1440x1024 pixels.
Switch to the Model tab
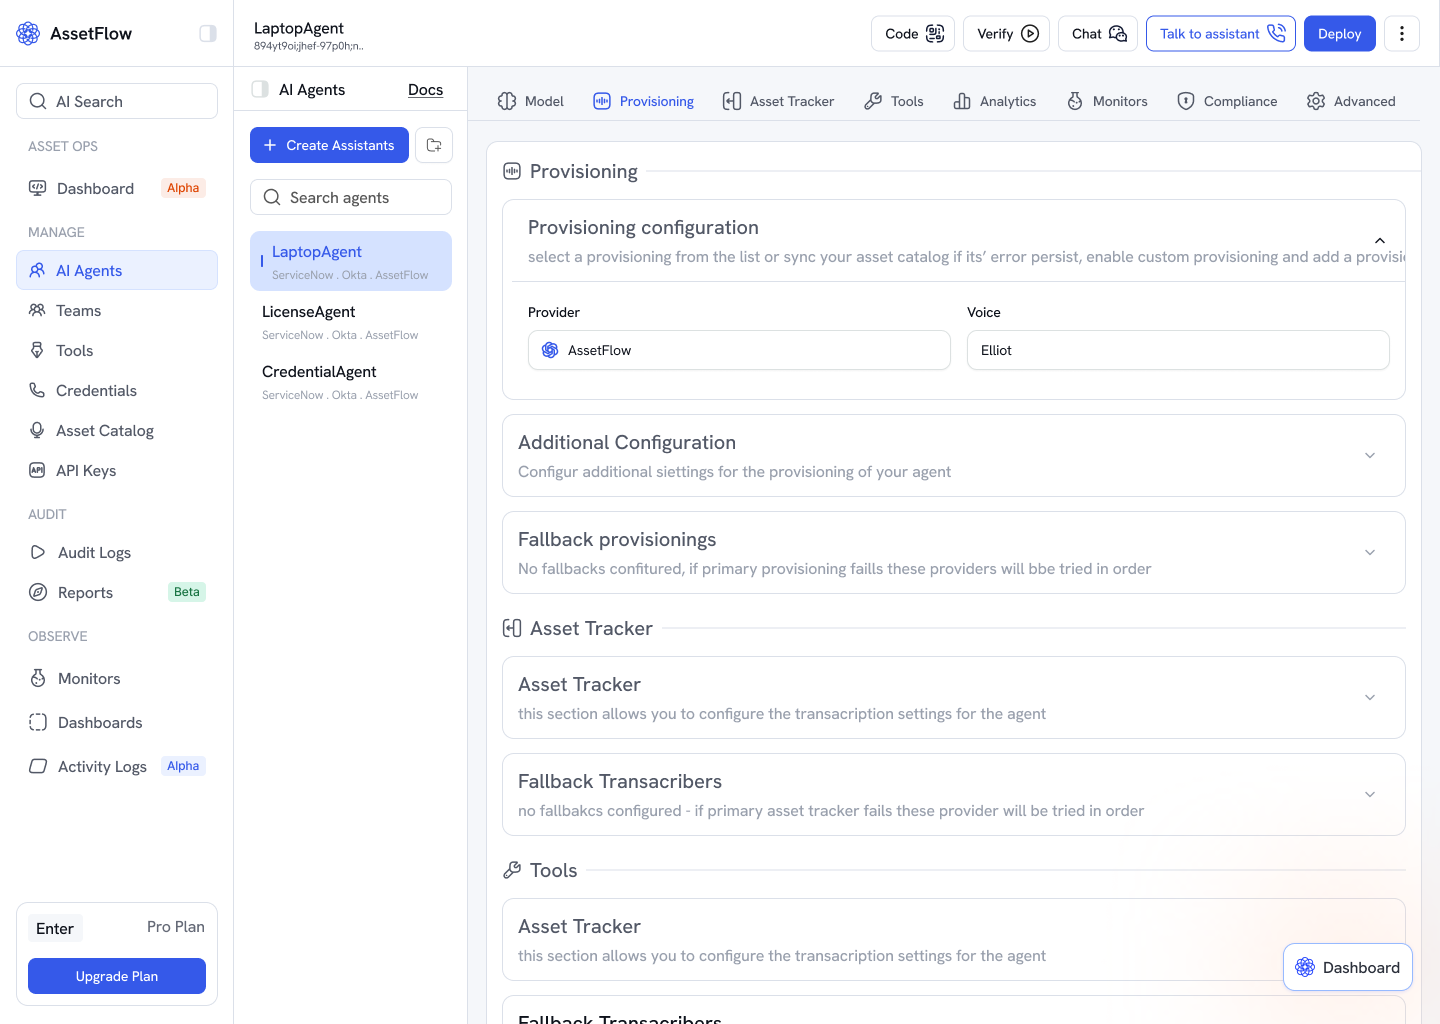[531, 101]
